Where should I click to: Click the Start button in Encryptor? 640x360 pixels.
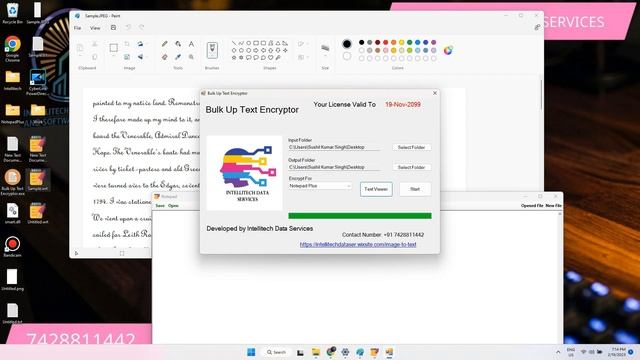415,189
